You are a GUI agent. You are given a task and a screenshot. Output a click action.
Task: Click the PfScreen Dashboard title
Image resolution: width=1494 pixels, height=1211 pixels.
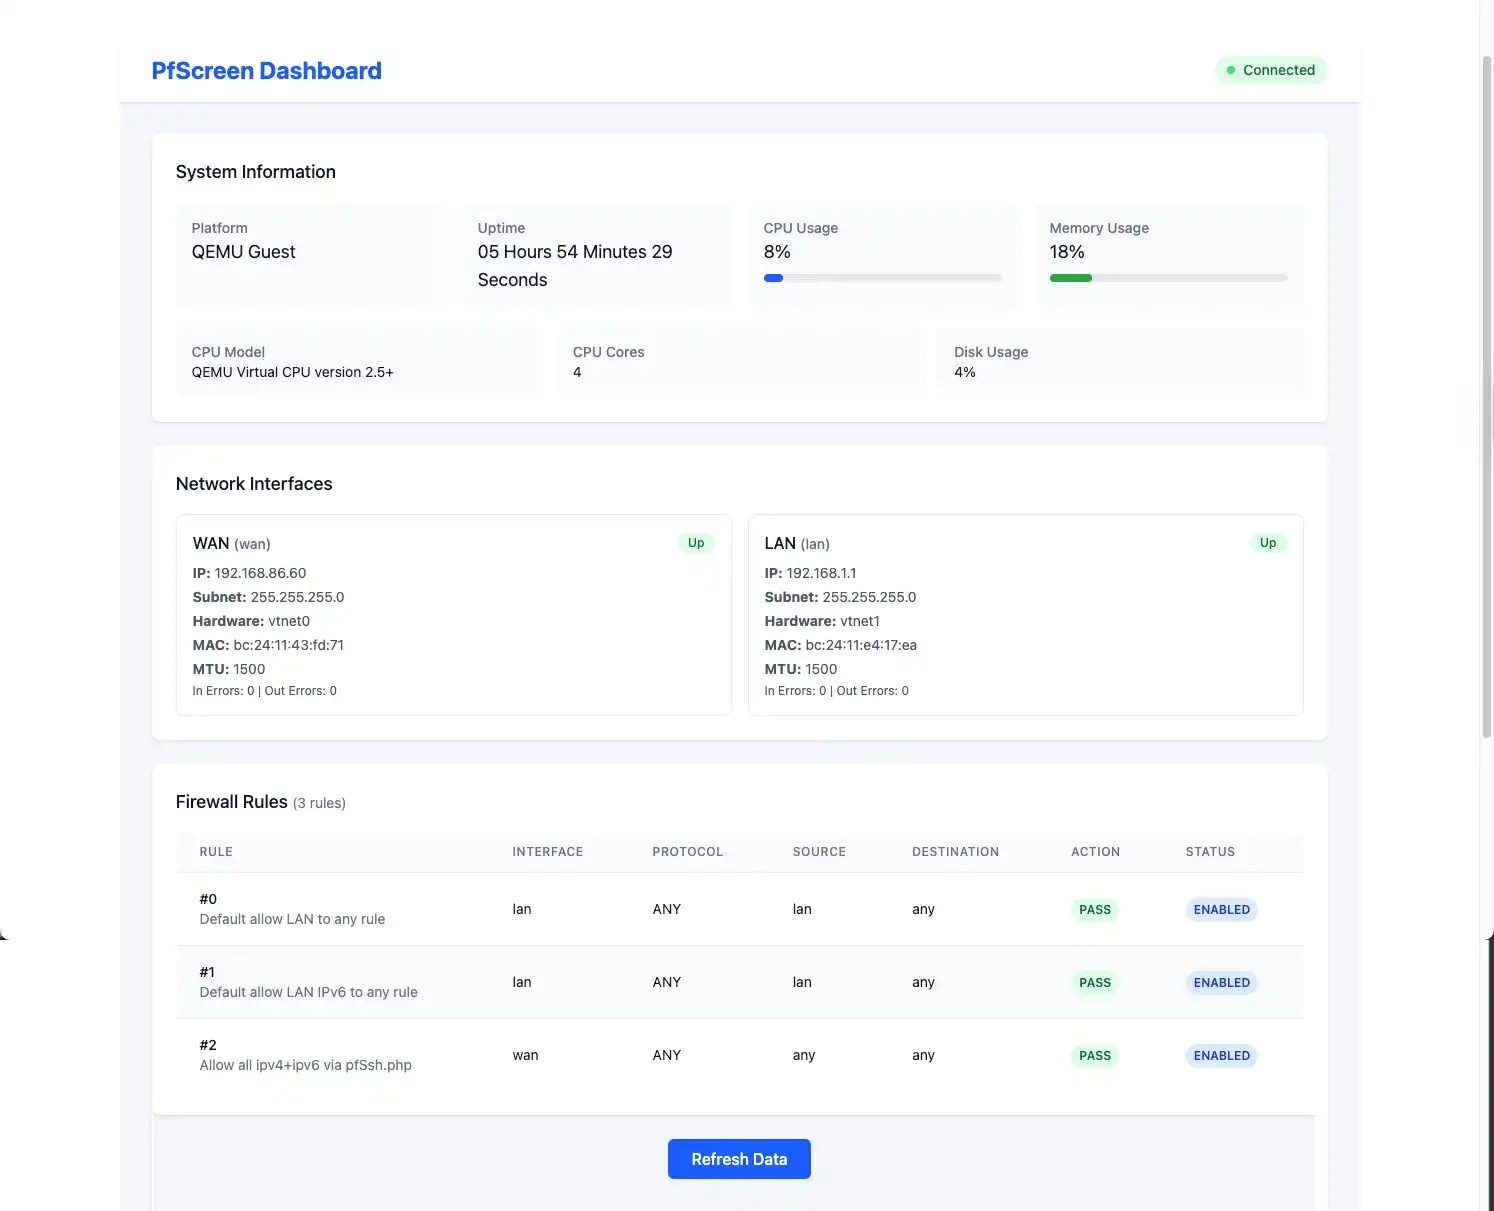266,71
